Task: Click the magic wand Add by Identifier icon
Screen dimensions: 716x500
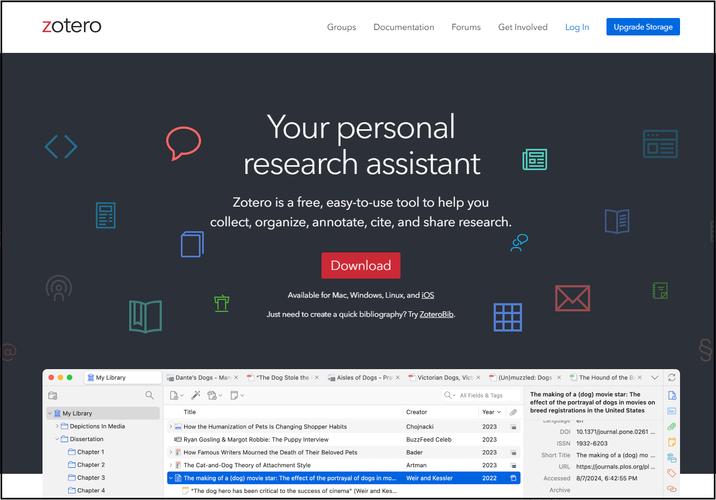Action: tap(195, 395)
